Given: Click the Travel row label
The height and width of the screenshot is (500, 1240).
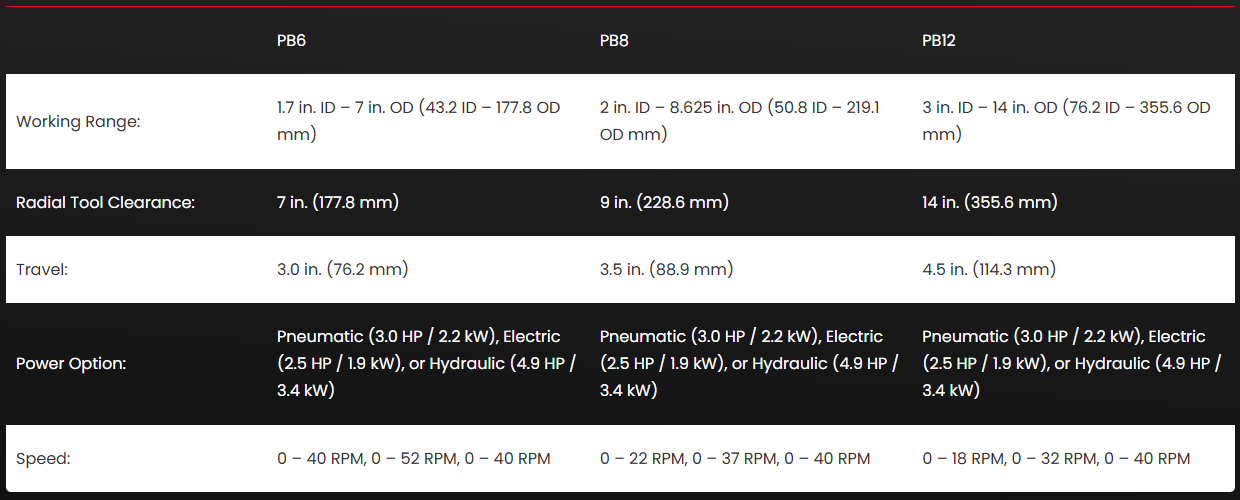Looking at the screenshot, I should (x=42, y=269).
